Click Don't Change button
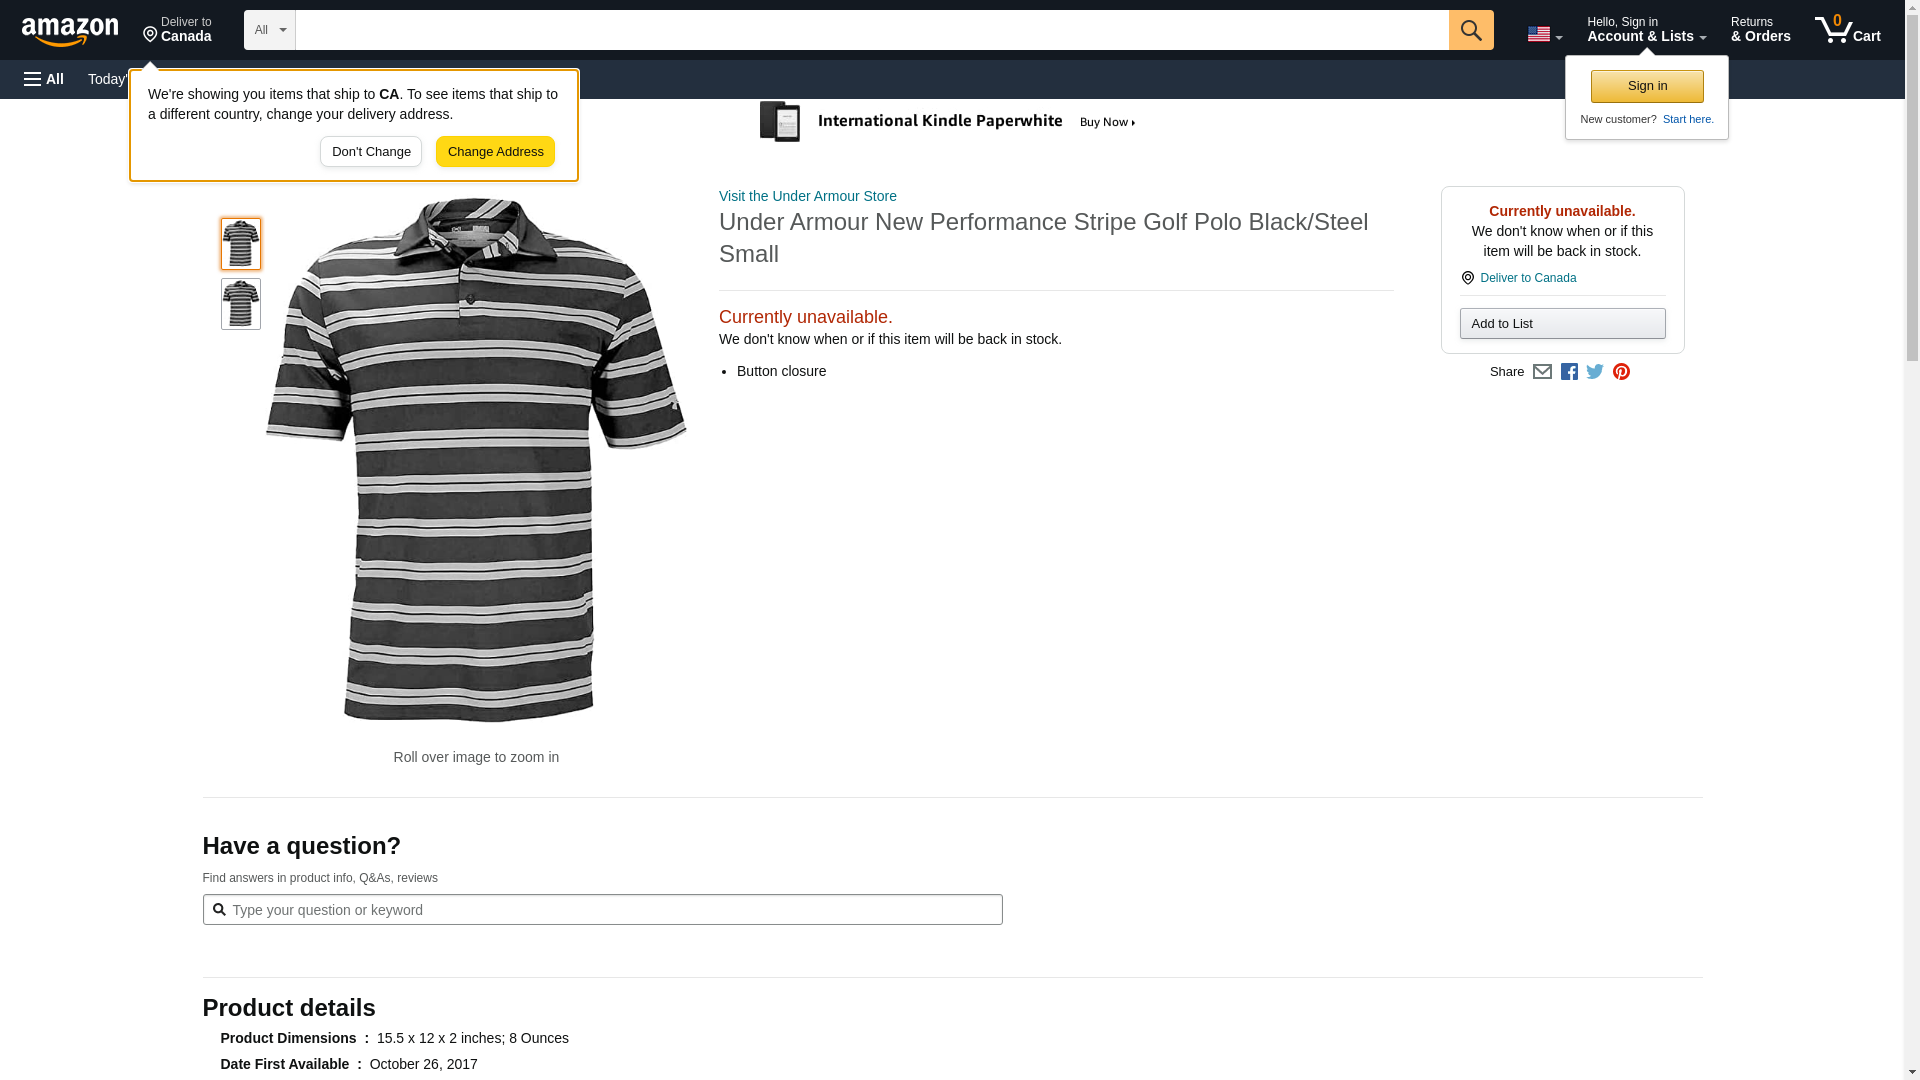The height and width of the screenshot is (1080, 1920). (x=371, y=152)
